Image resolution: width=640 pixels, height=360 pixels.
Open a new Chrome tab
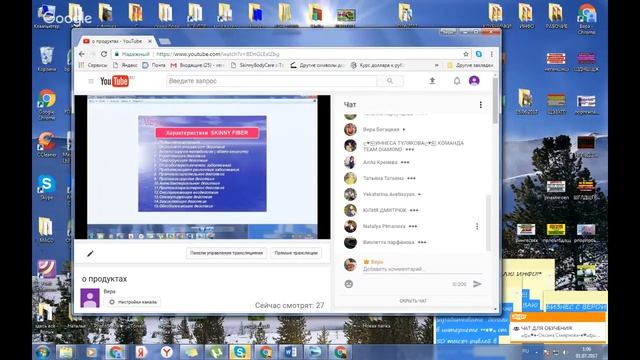coord(164,42)
